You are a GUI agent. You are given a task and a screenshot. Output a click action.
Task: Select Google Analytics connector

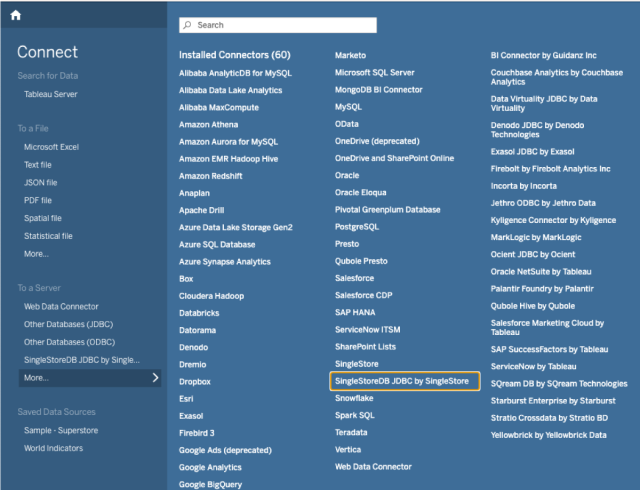(210, 468)
